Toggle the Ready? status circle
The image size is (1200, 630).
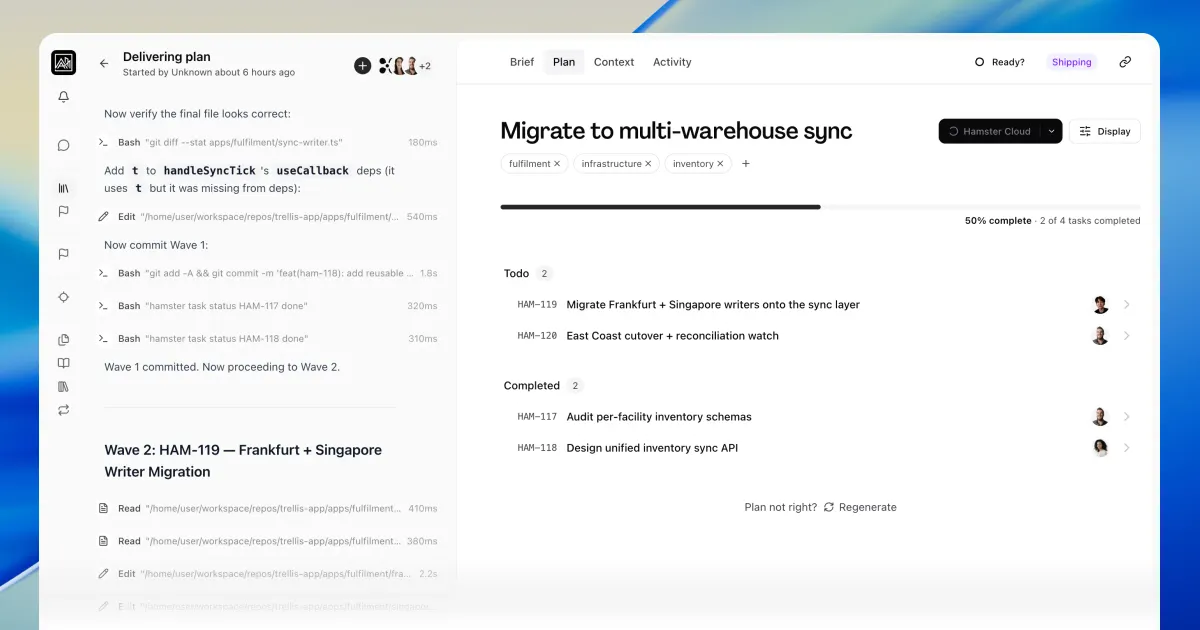[980, 62]
